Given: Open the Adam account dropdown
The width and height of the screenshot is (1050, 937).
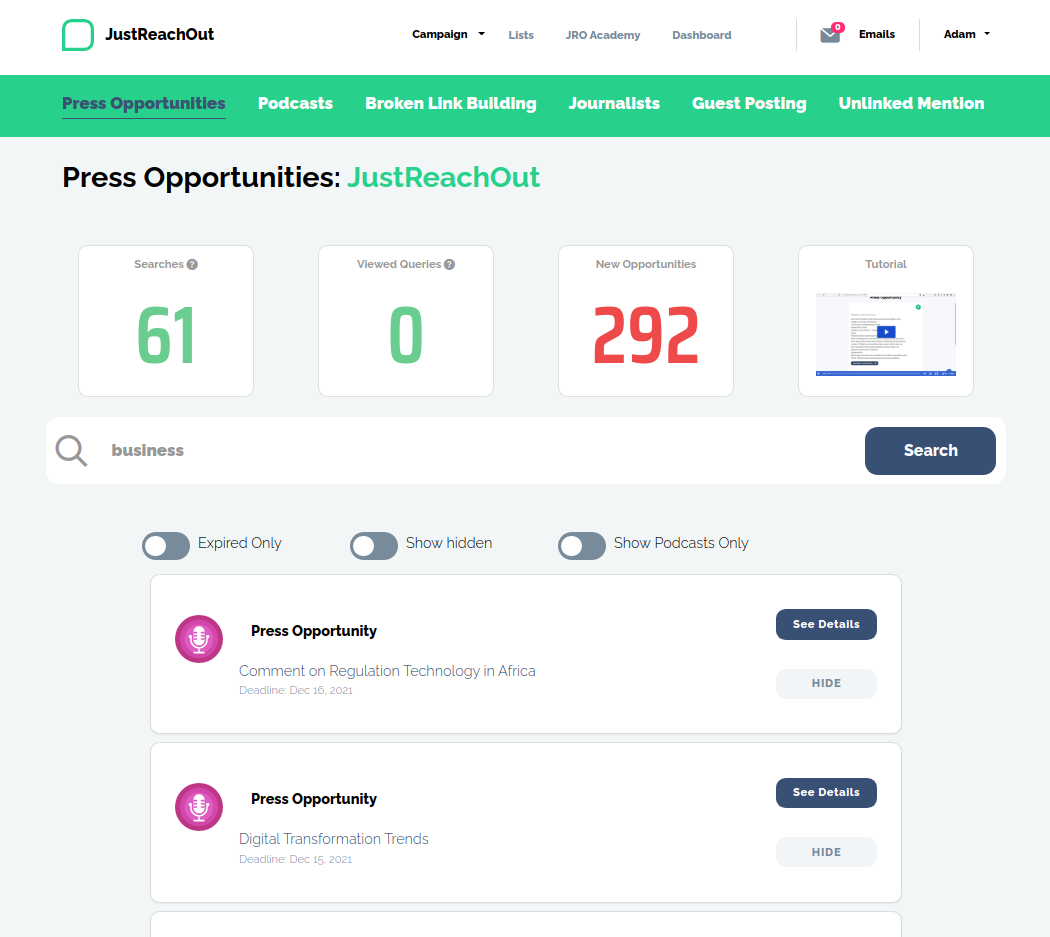Looking at the screenshot, I should pos(966,34).
